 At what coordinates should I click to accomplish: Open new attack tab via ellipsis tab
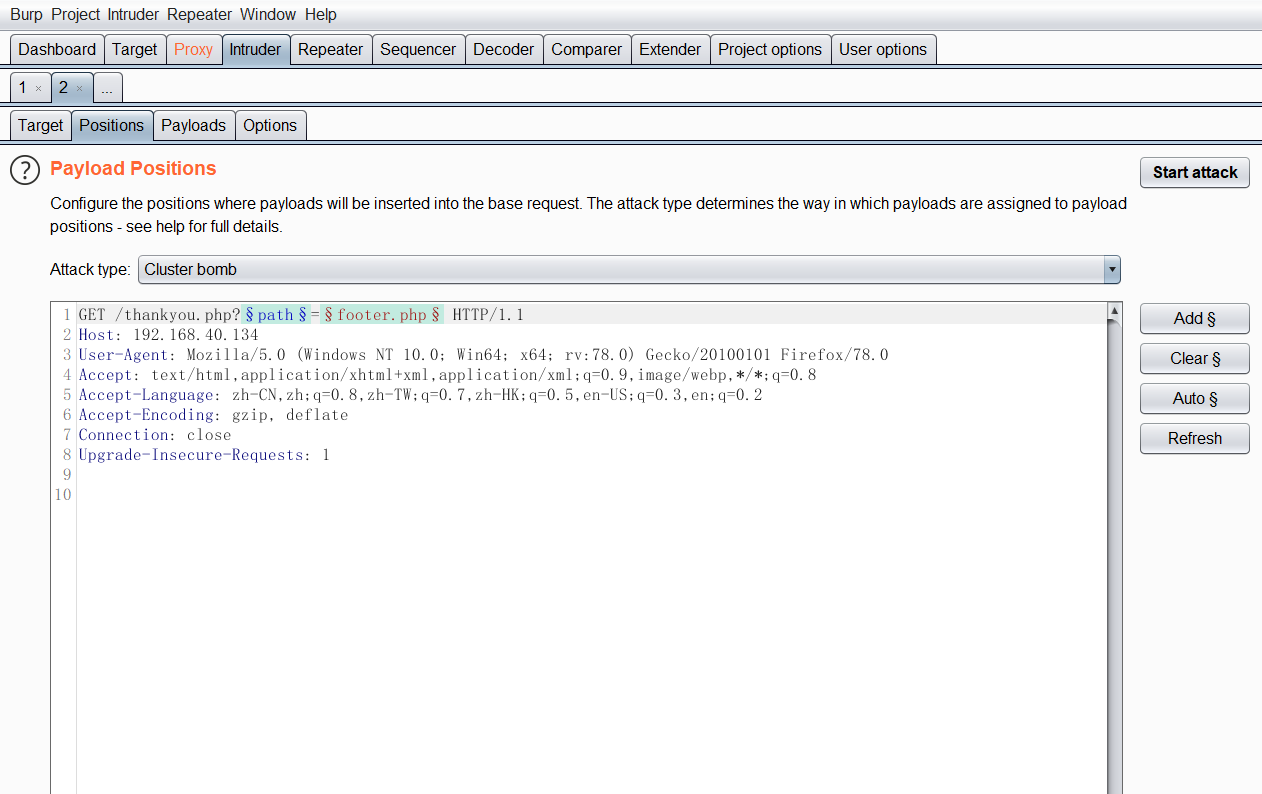pyautogui.click(x=106, y=89)
